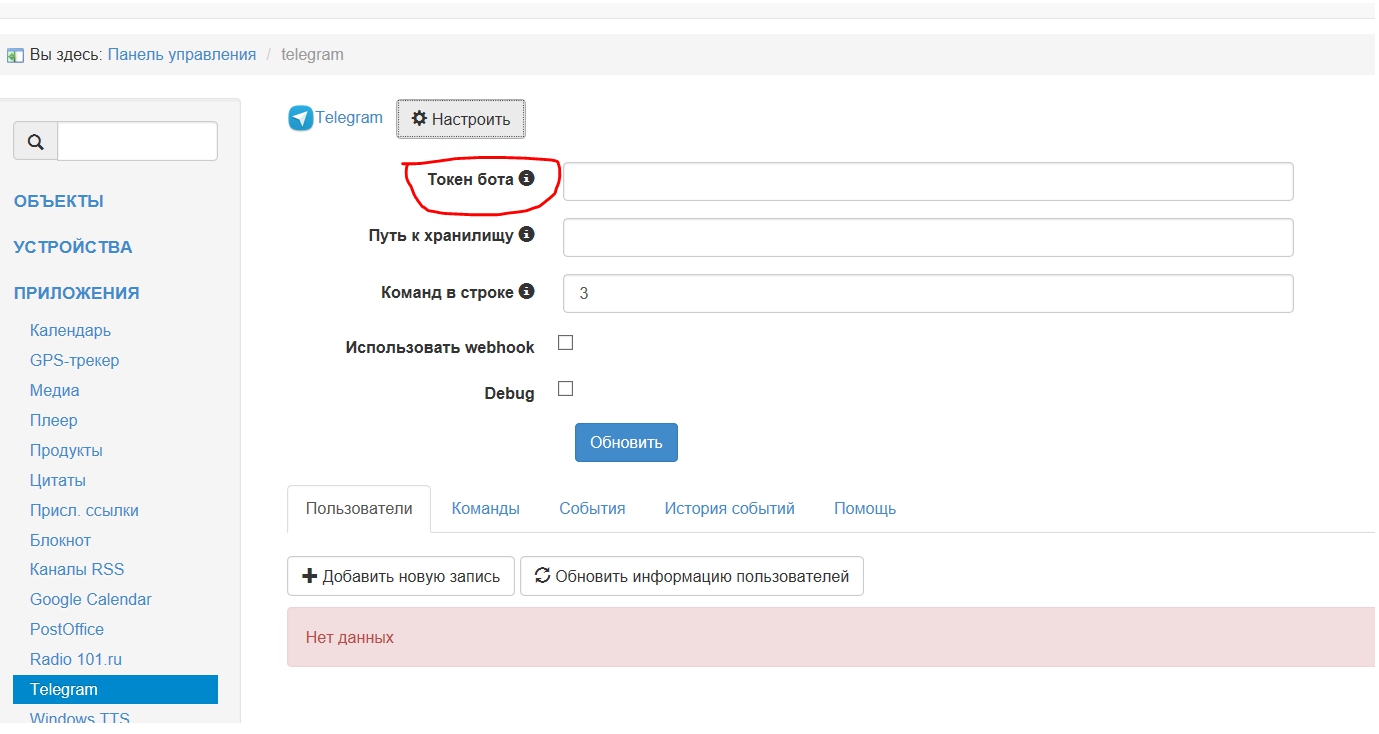This screenshot has height=734, width=1379.
Task: Open the Настроить settings button
Action: coord(461,119)
